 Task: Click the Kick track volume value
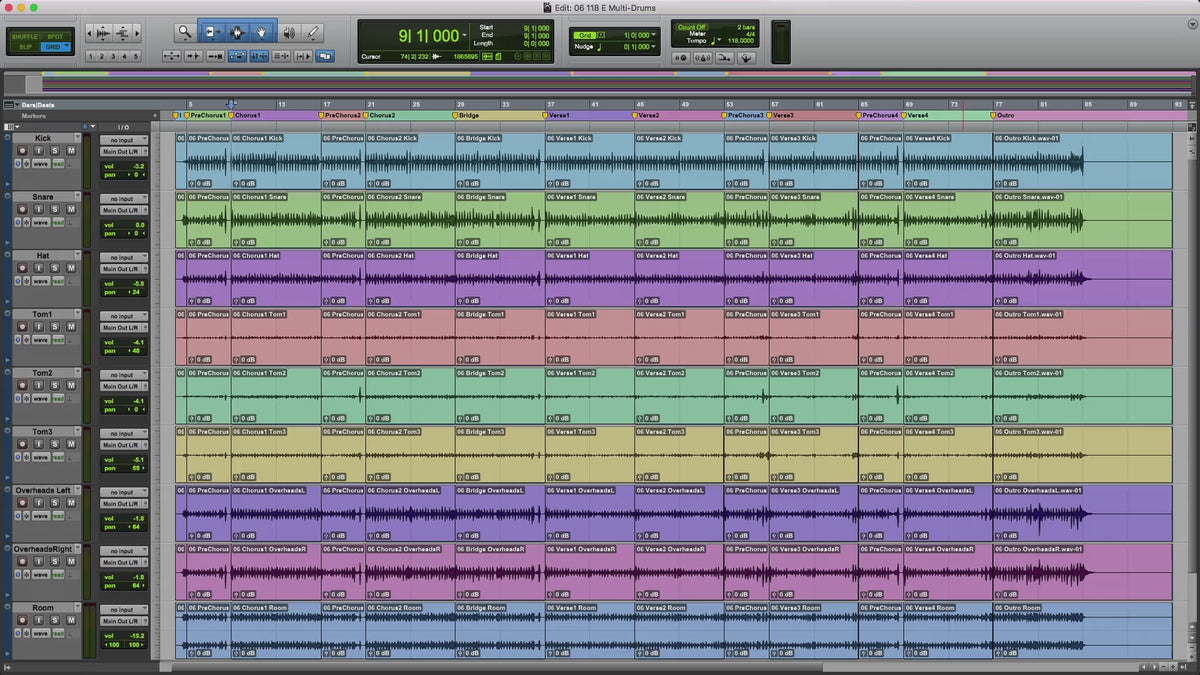coord(138,166)
